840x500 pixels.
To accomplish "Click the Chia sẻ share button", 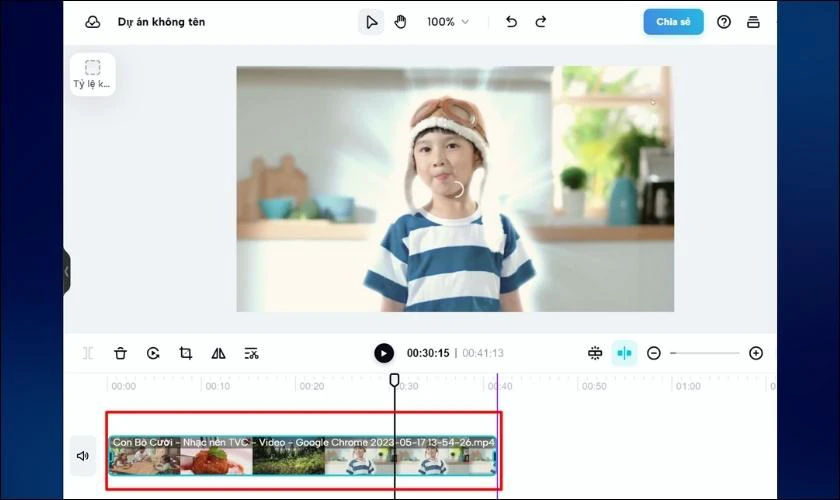I will (x=673, y=22).
